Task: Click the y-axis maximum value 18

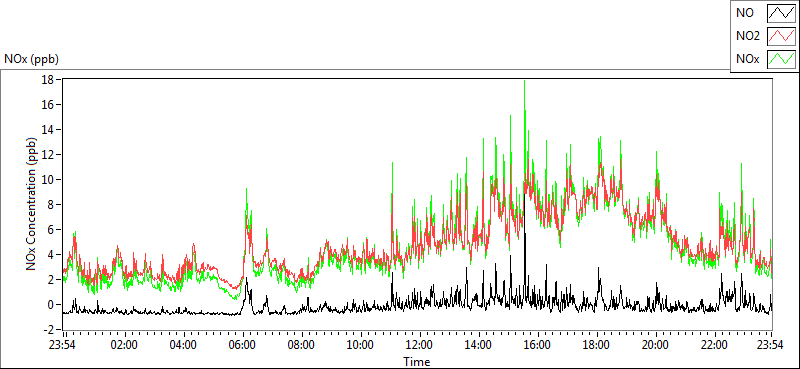Action: 47,80
